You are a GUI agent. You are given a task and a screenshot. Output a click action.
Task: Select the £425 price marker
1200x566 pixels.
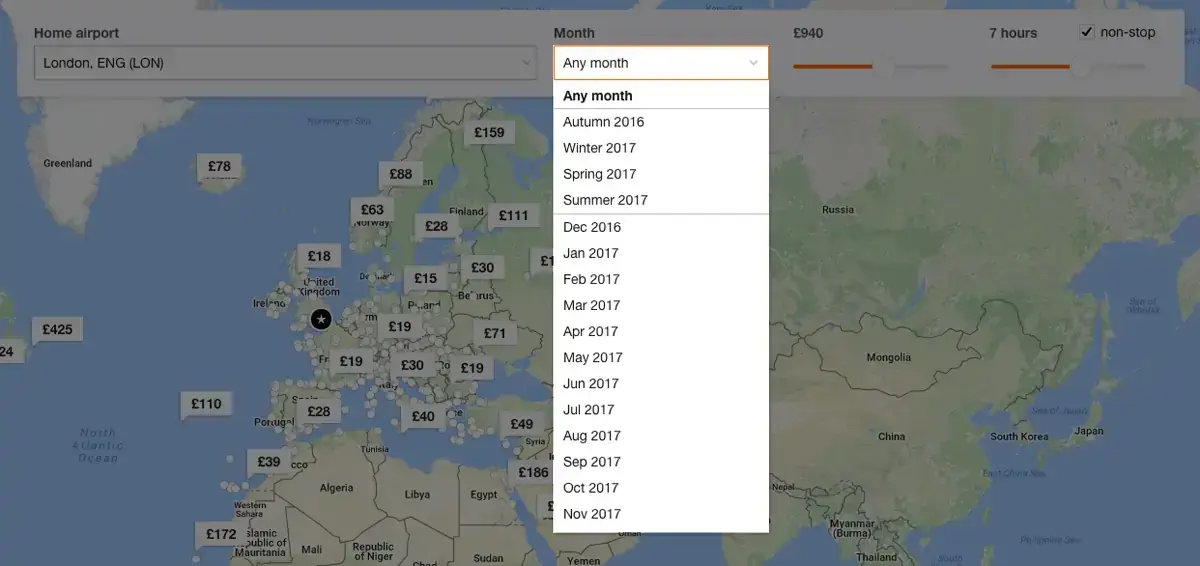[x=58, y=329]
